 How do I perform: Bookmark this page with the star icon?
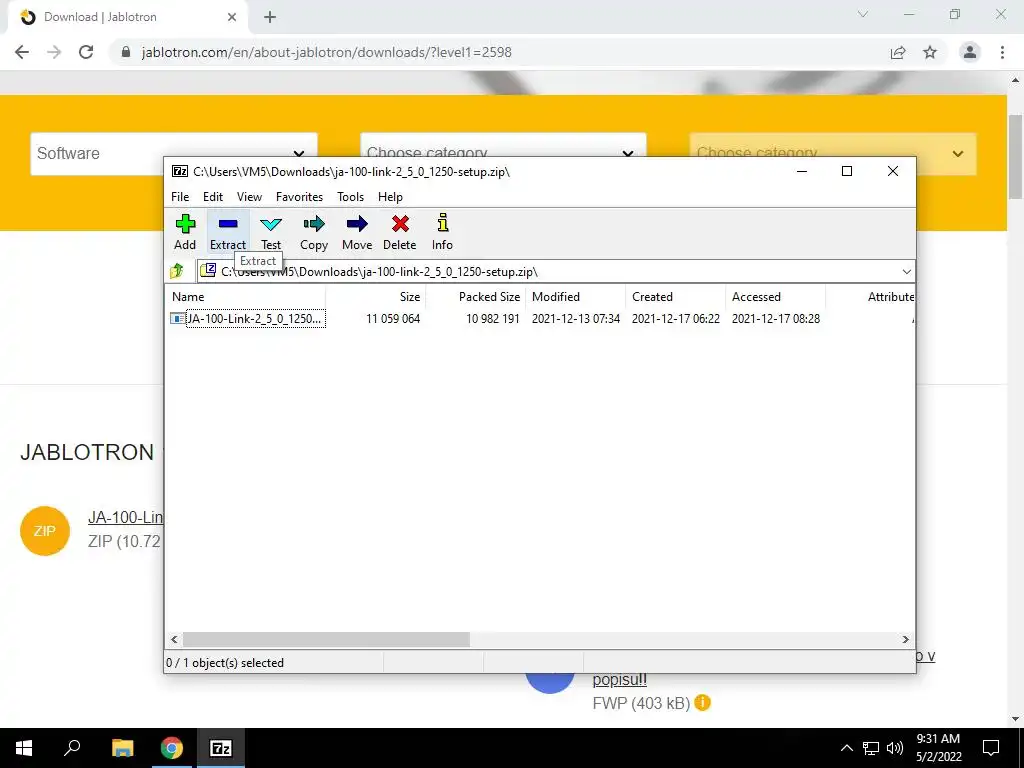click(930, 52)
